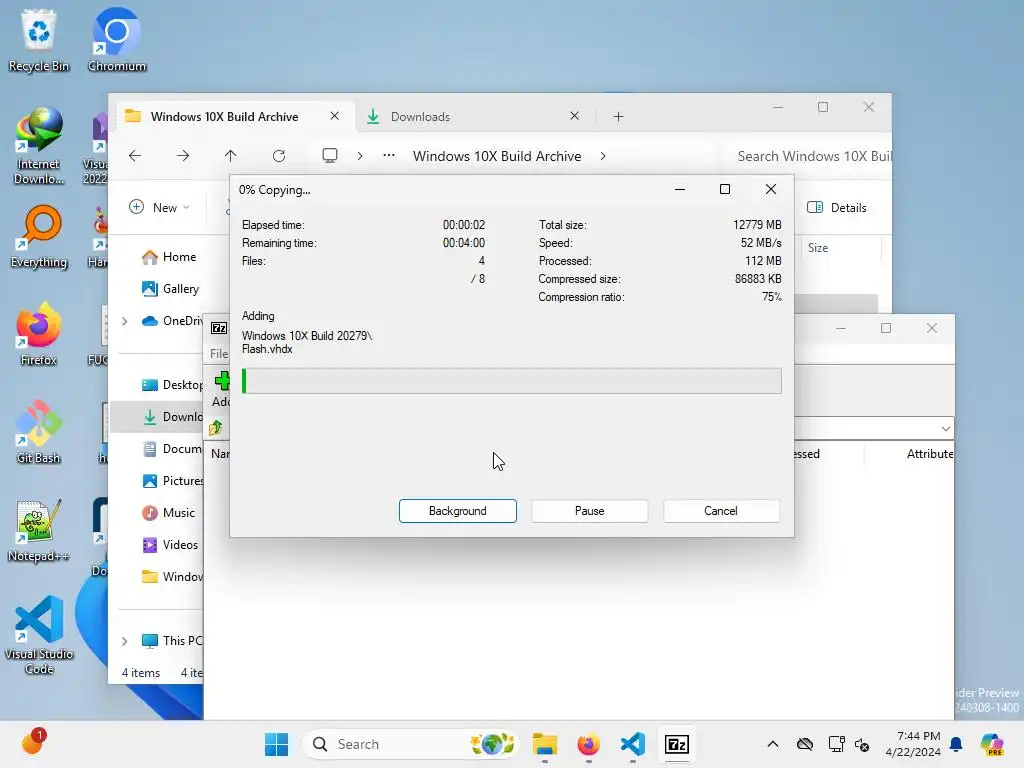The width and height of the screenshot is (1024, 768).
Task: Open Chromium desktop shortcut
Action: pyautogui.click(x=117, y=41)
